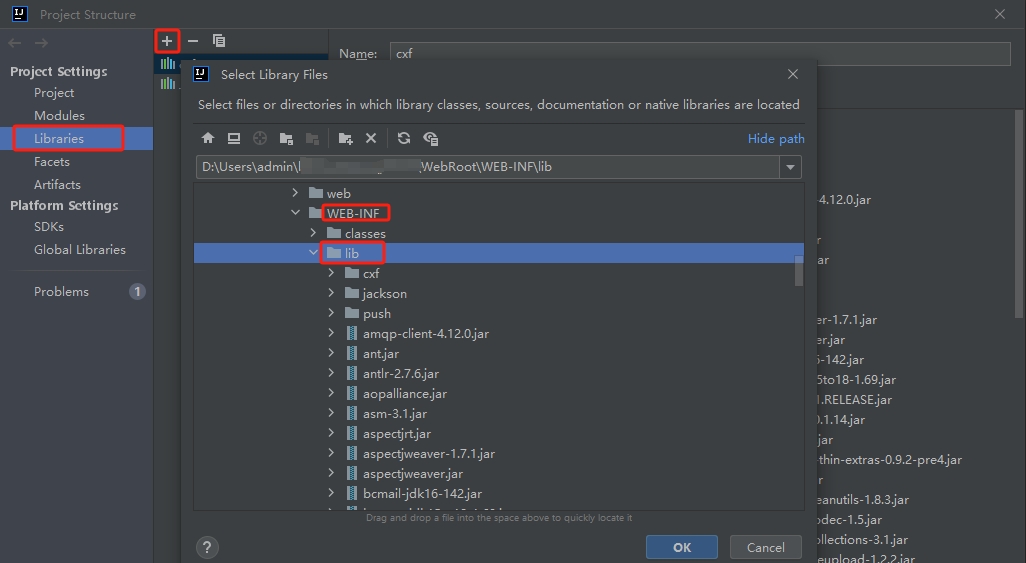
Task: Remove the library with minus icon
Action: pyautogui.click(x=193, y=41)
